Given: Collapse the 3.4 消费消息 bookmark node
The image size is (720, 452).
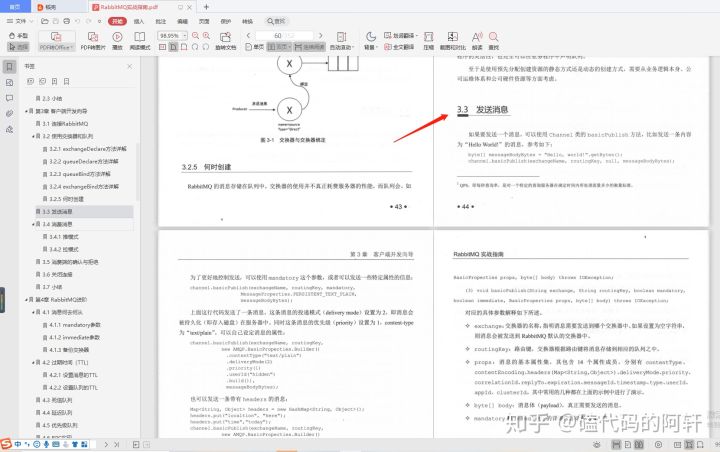Looking at the screenshot, I should [33, 224].
